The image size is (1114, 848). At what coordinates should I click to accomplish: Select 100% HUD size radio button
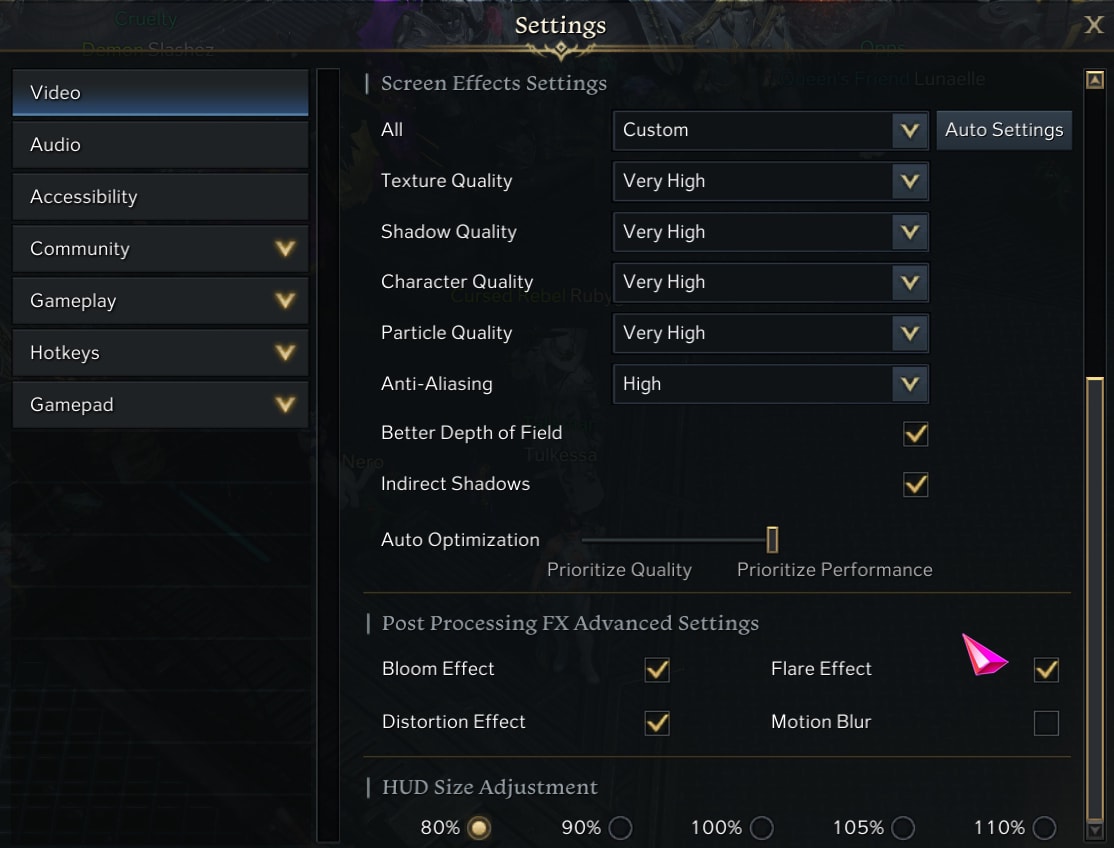point(762,828)
